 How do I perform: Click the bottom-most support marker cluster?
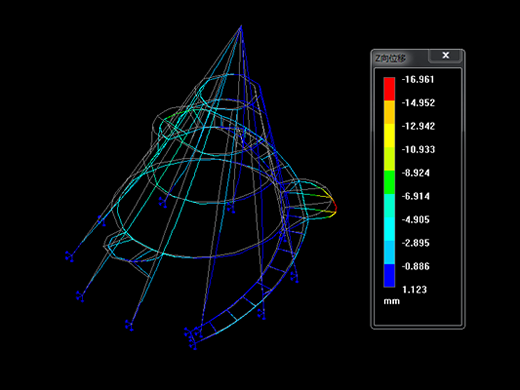click(x=191, y=338)
